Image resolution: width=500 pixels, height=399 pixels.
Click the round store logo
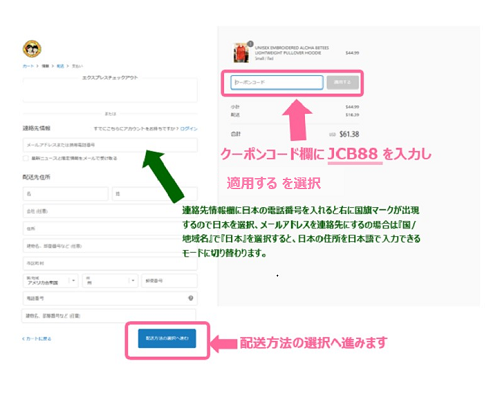32,49
